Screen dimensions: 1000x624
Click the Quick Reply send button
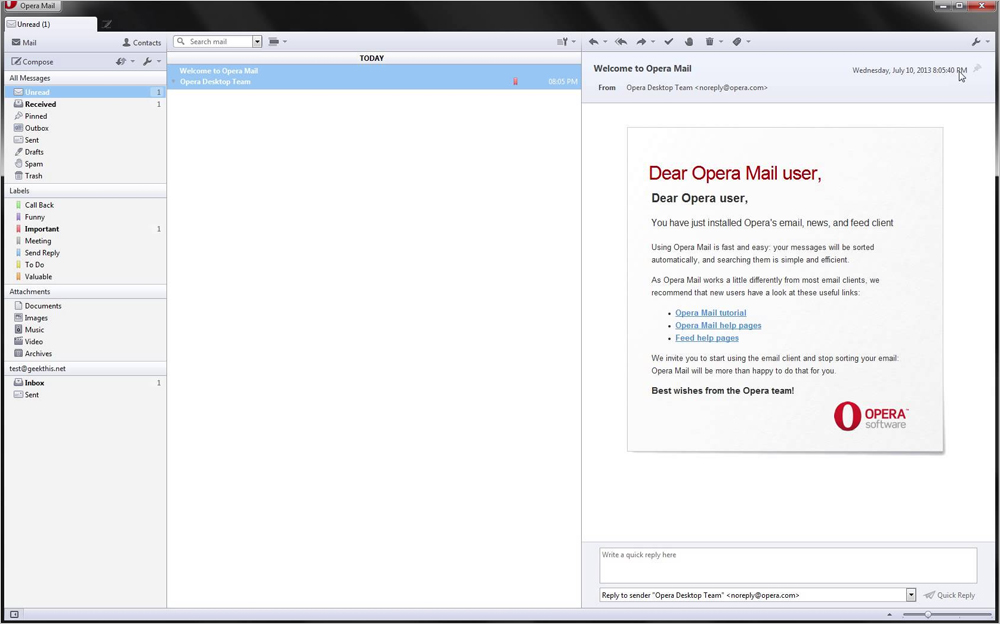[x=950, y=595]
